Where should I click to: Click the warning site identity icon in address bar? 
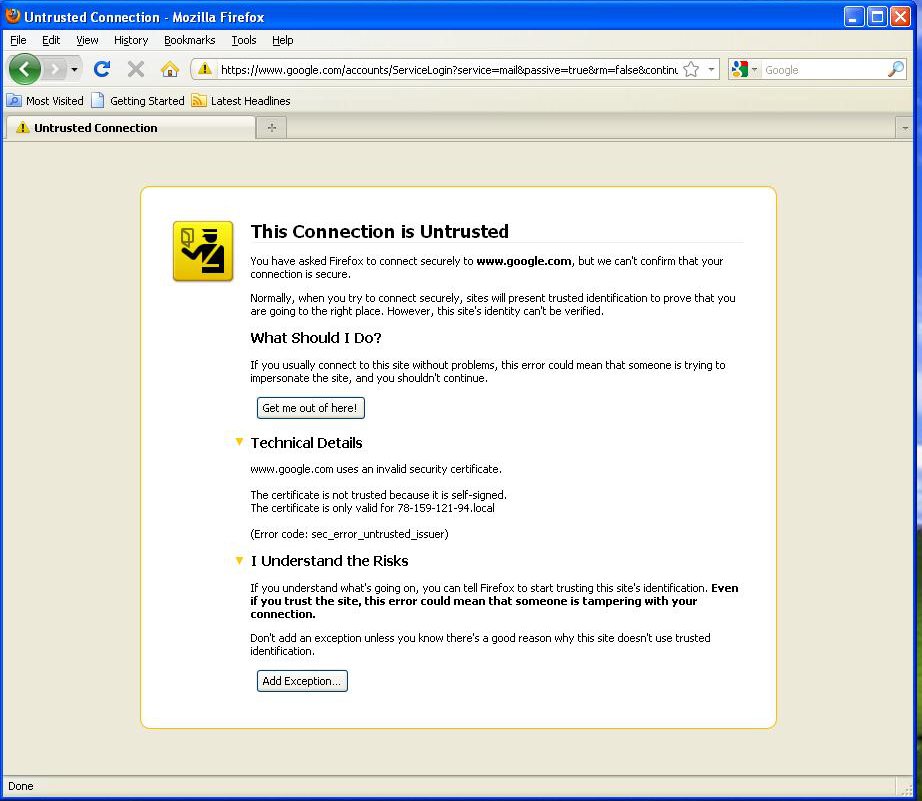[x=205, y=69]
